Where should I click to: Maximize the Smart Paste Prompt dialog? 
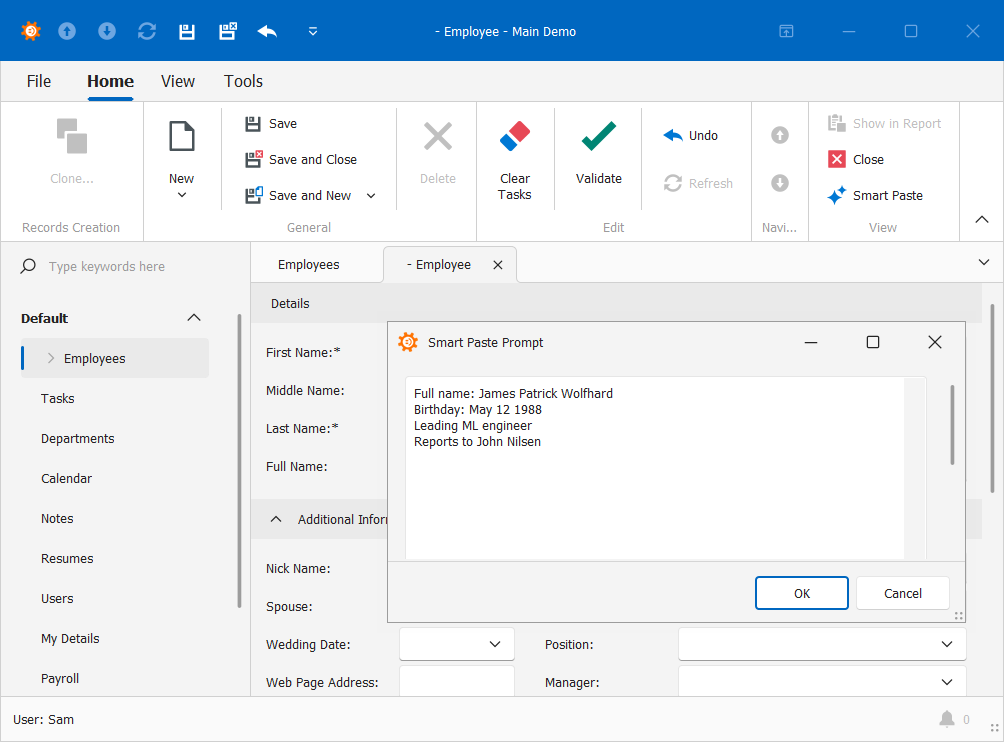tap(873, 343)
